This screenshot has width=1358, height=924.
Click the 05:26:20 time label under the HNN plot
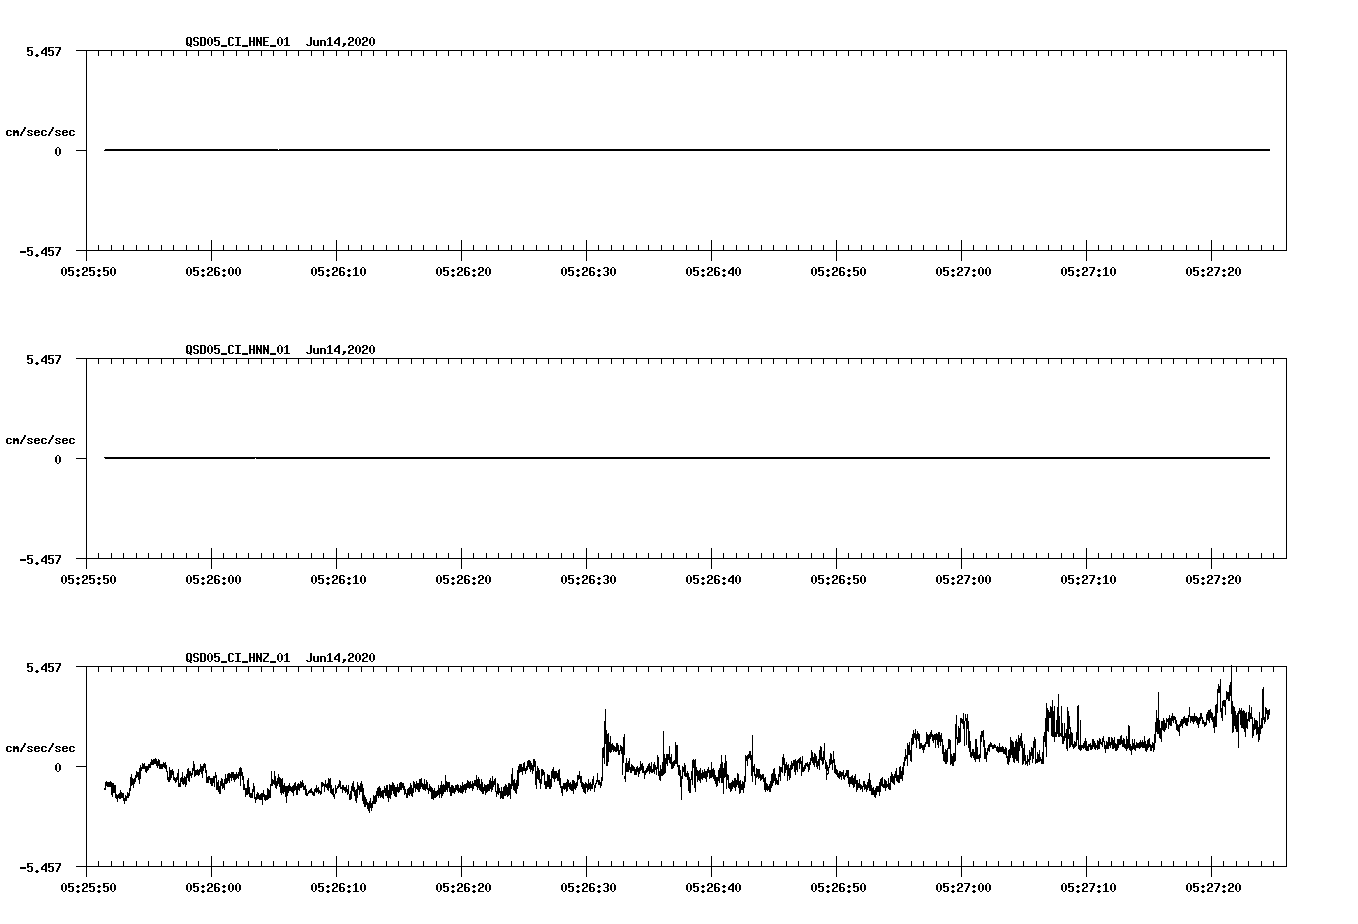pyautogui.click(x=463, y=579)
